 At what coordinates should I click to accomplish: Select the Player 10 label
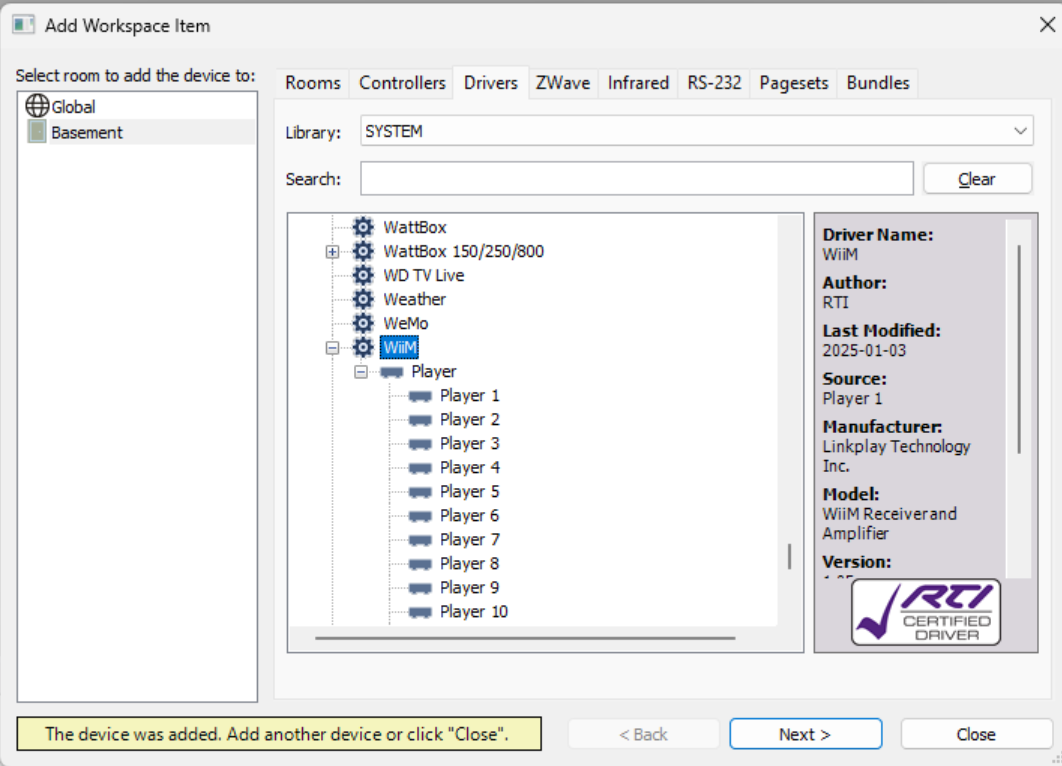473,612
